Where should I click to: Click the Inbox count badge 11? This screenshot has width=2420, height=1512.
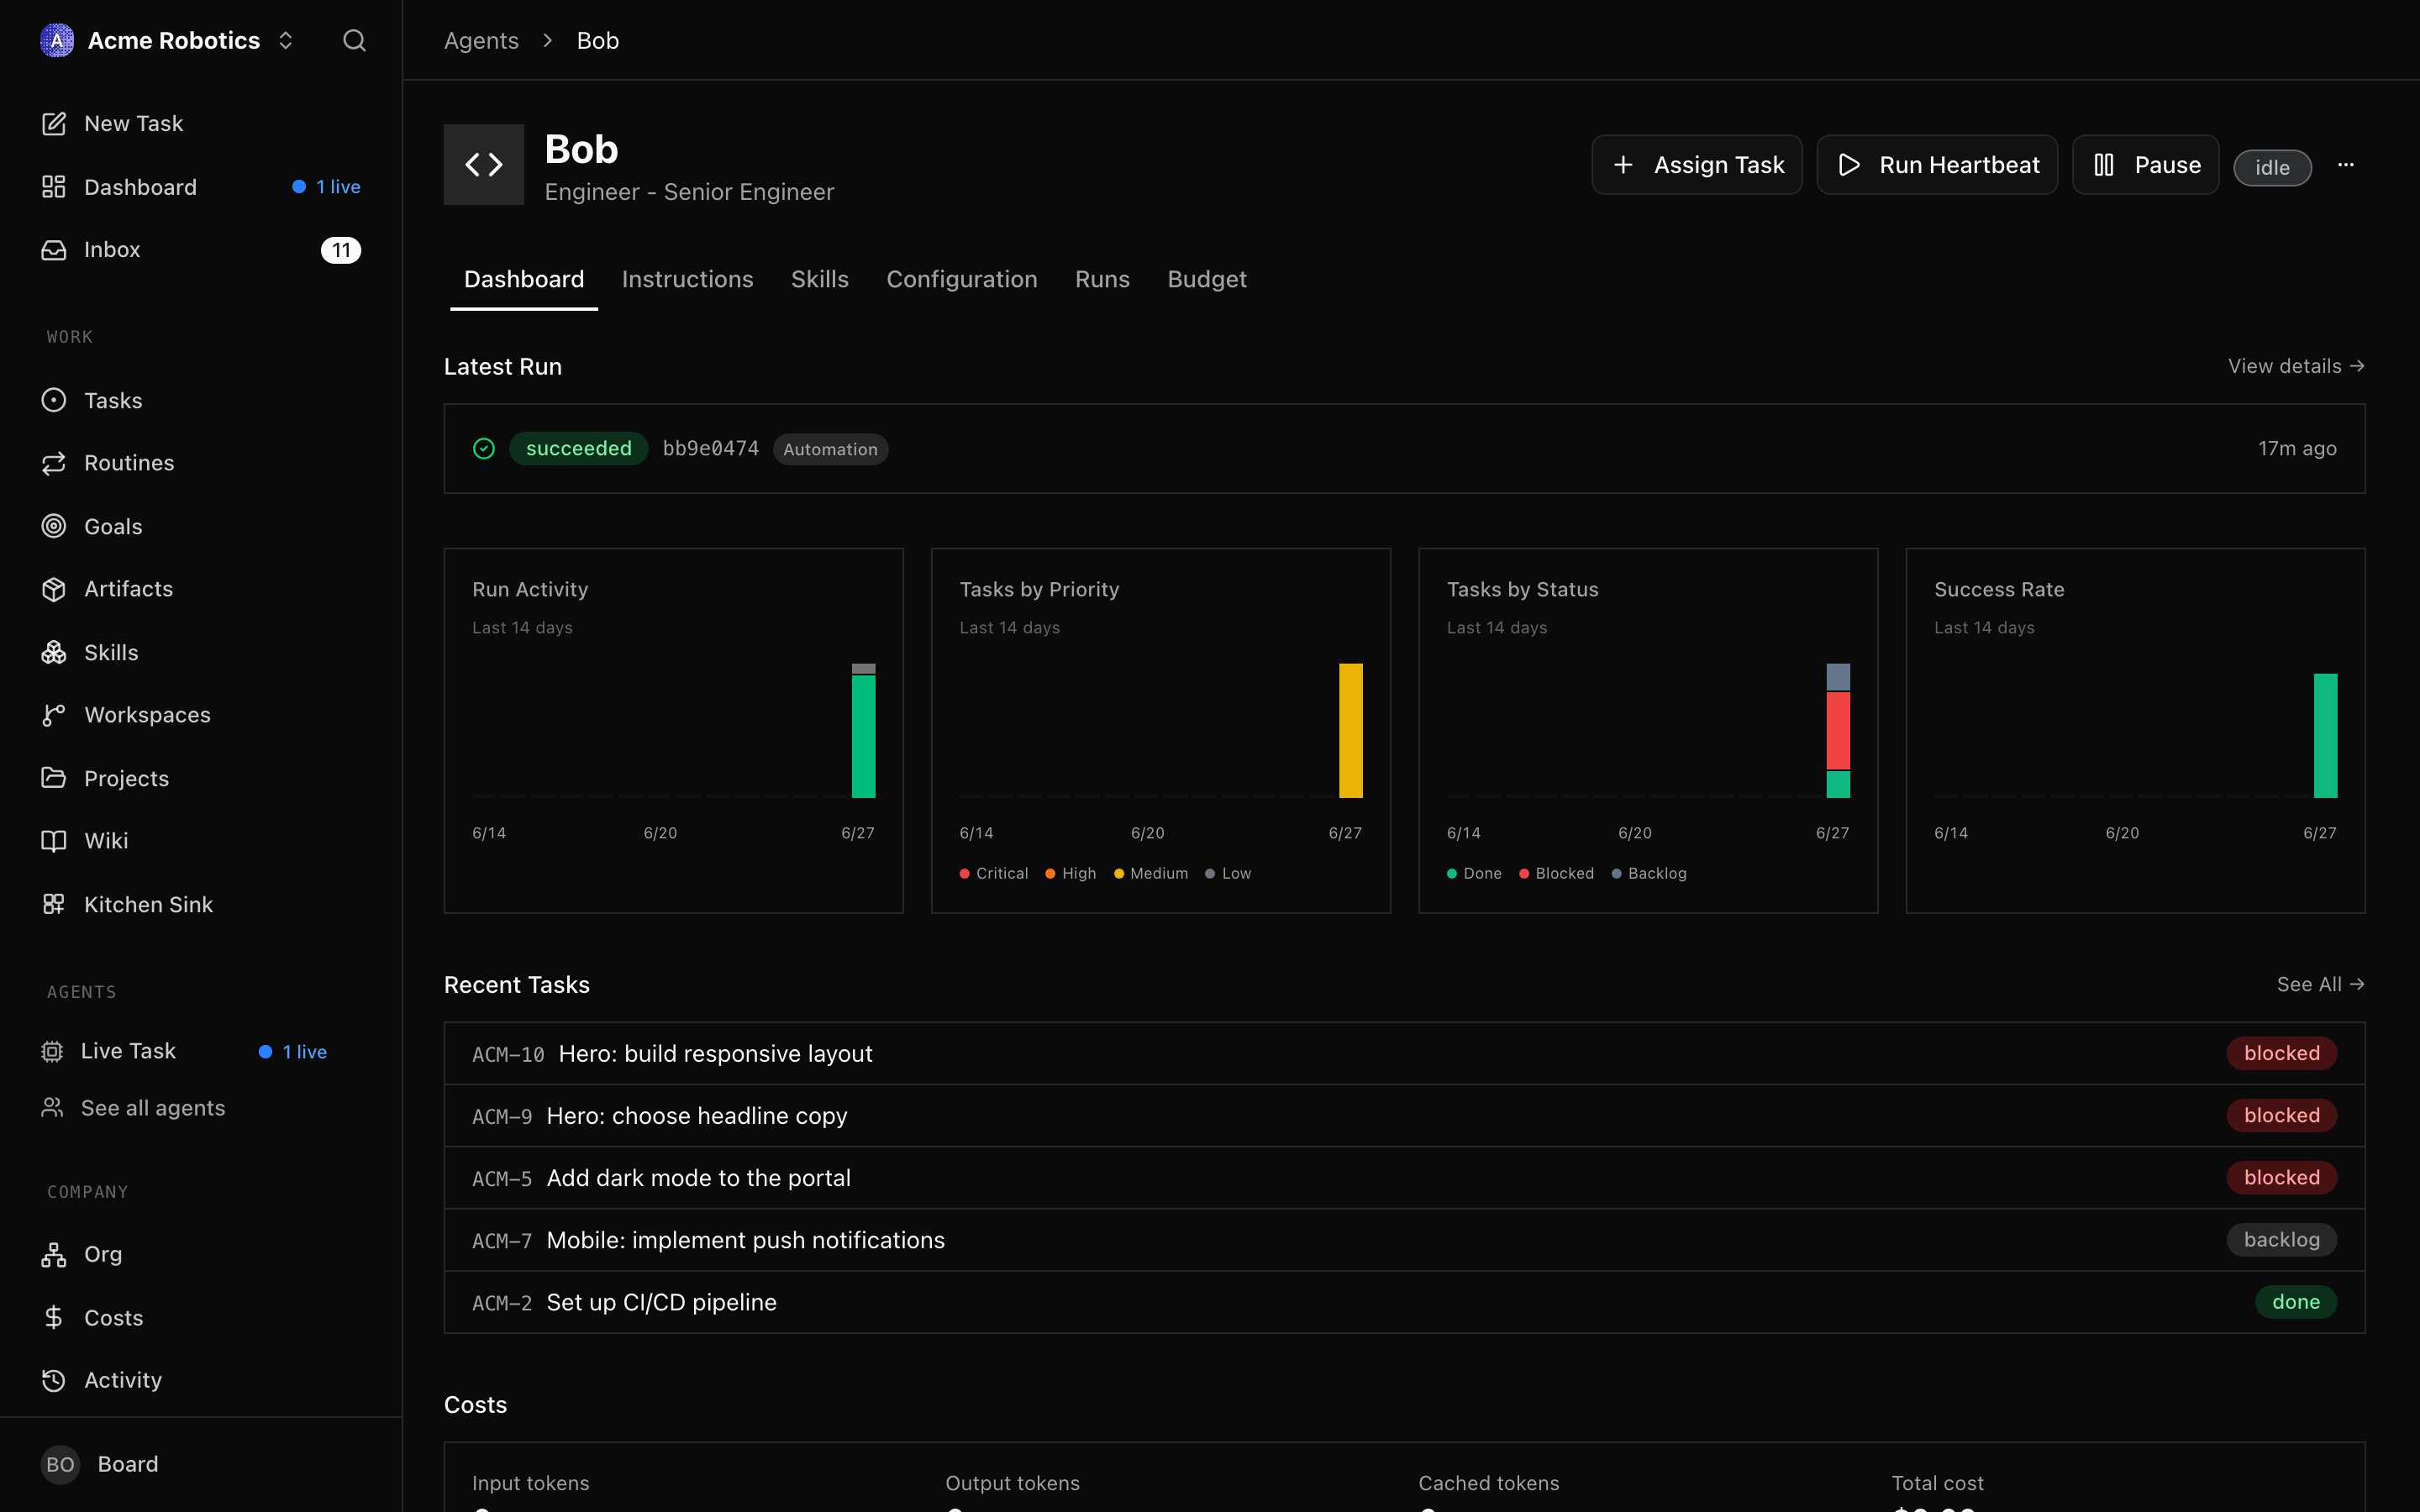[341, 250]
